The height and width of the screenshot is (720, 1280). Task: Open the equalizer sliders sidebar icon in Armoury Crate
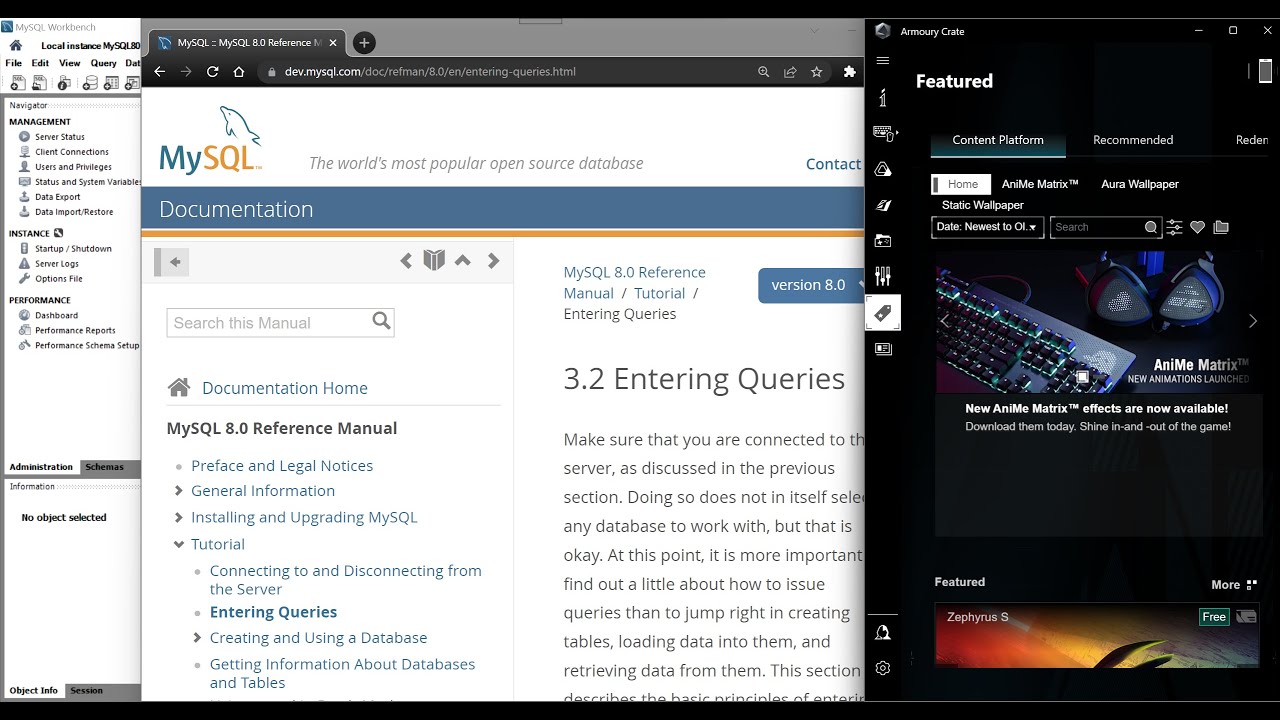point(883,277)
